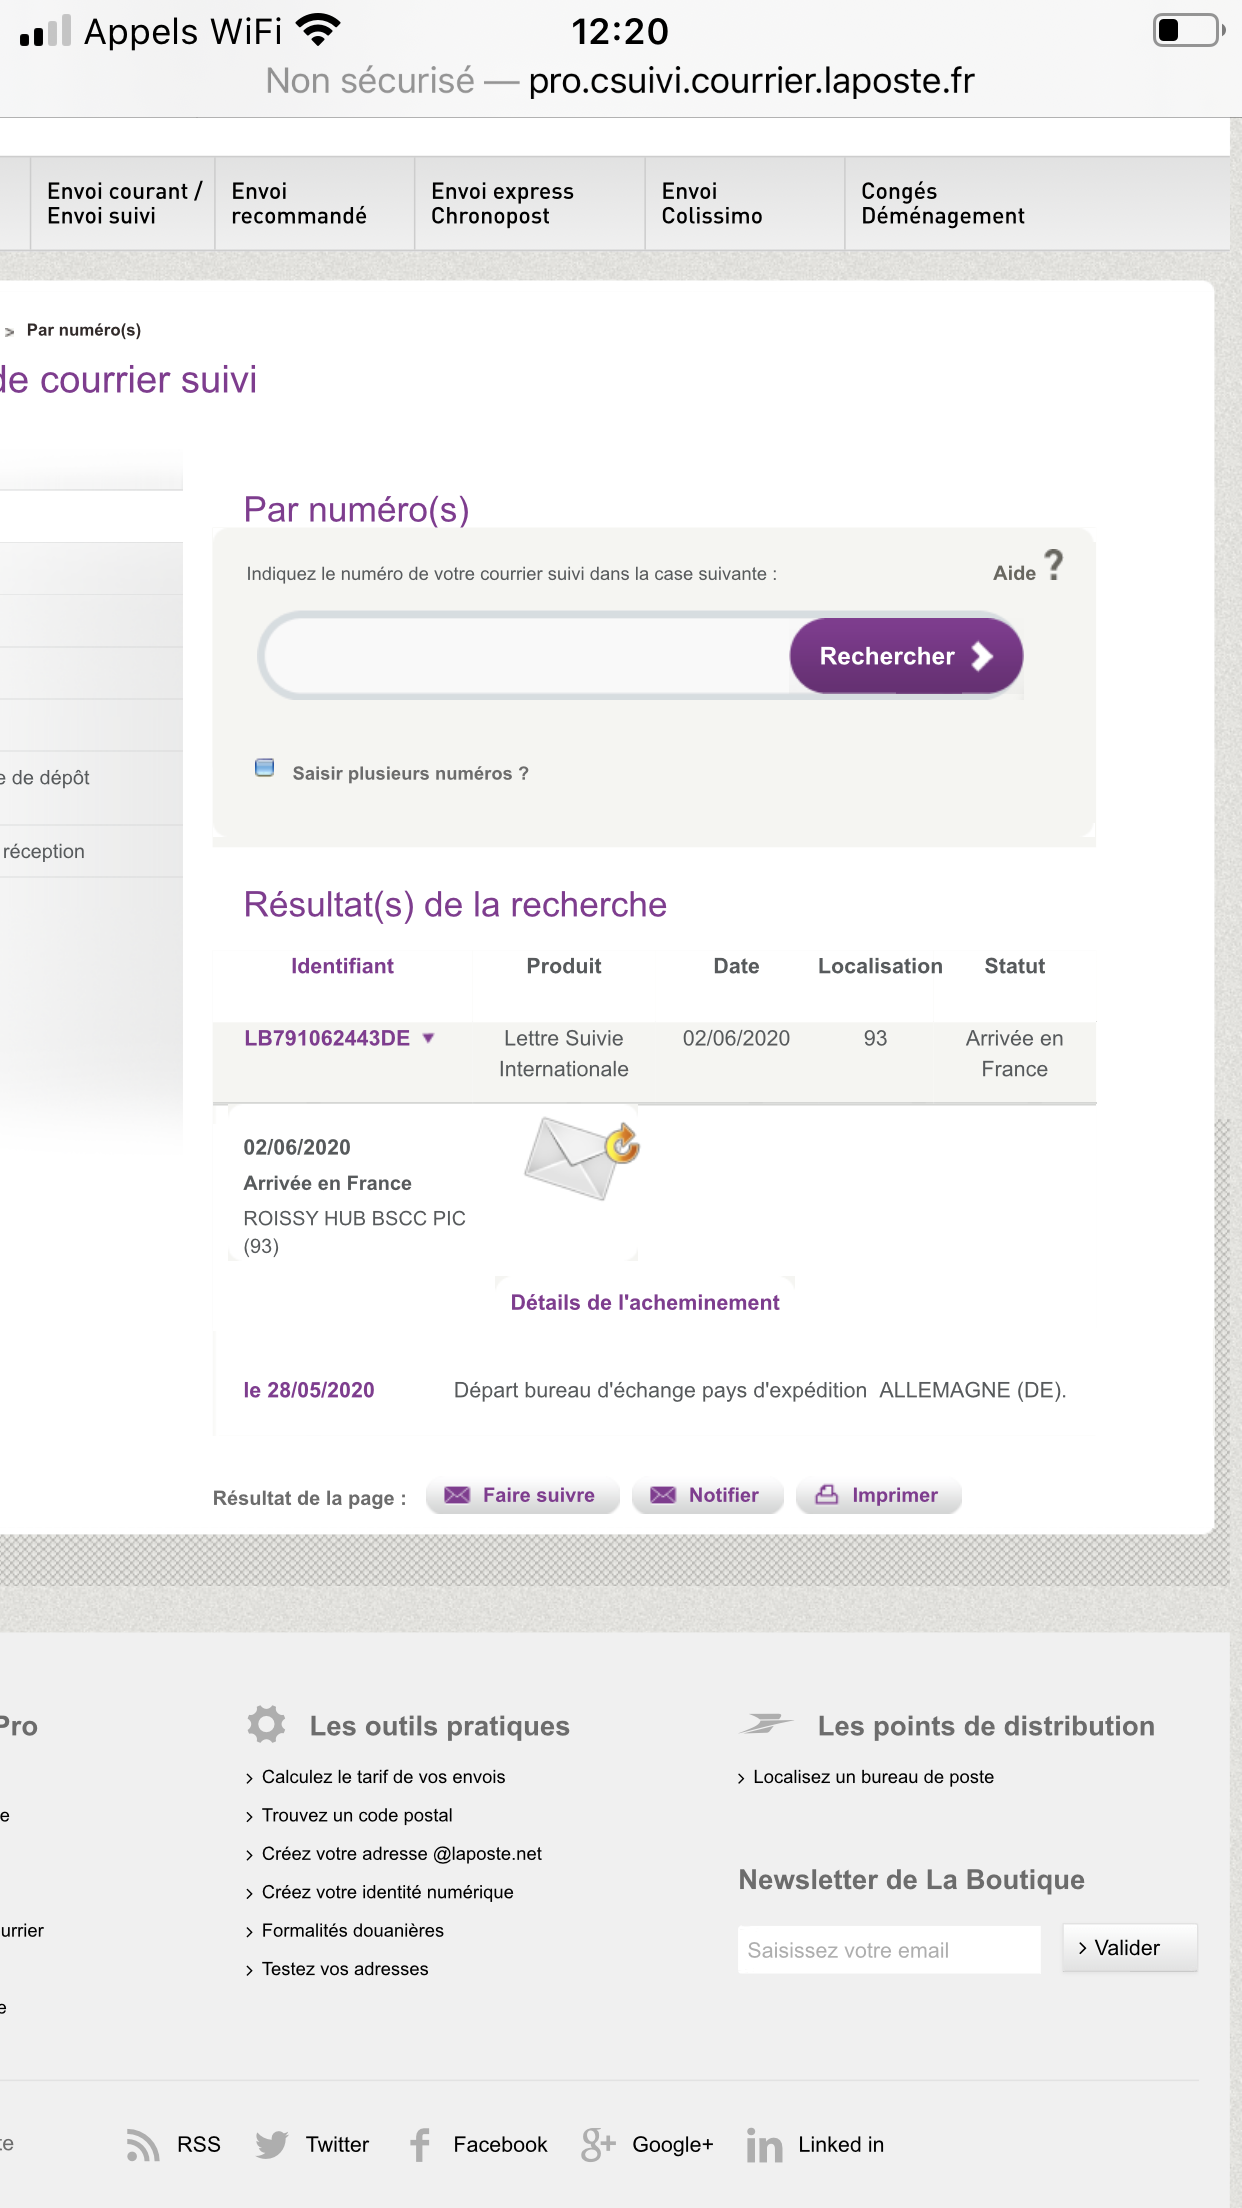The image size is (1242, 2208).
Task: Open Créez votre adresse @laposte.net link
Action: pyautogui.click(x=402, y=1853)
